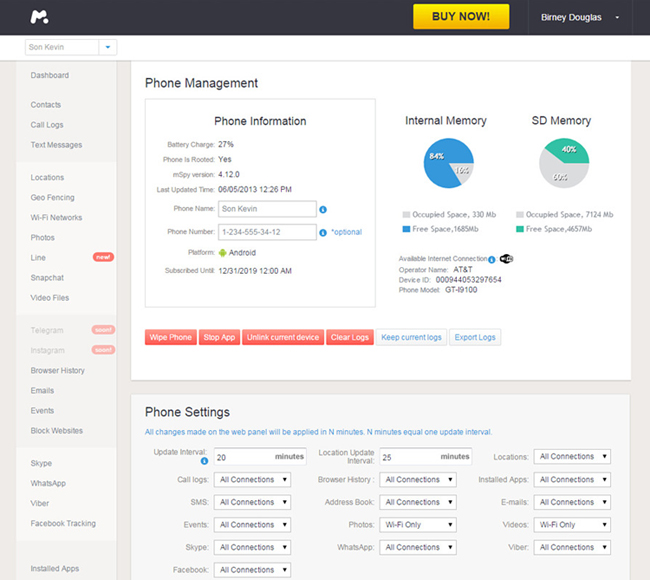Viewport: 650px width, 580px height.
Task: Open the SMS connection dropdown
Action: 252,502
